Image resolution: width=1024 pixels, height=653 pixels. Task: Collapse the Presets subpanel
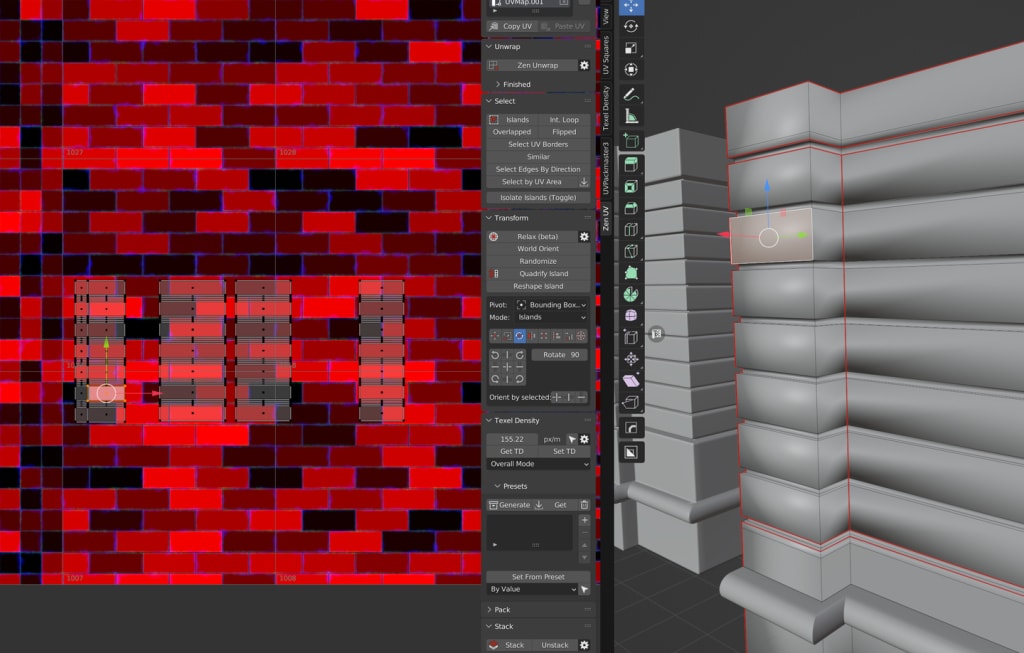tap(515, 486)
